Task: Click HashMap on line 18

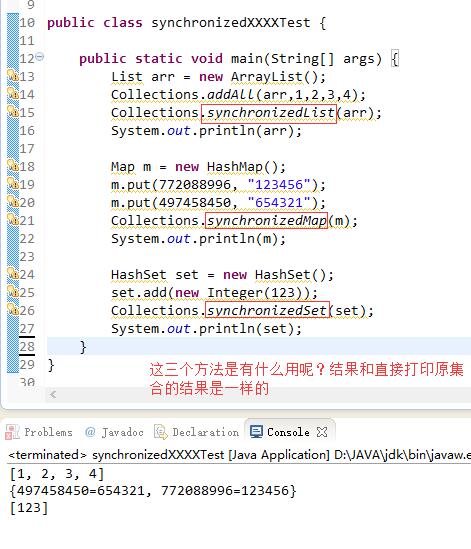Action: [235, 167]
